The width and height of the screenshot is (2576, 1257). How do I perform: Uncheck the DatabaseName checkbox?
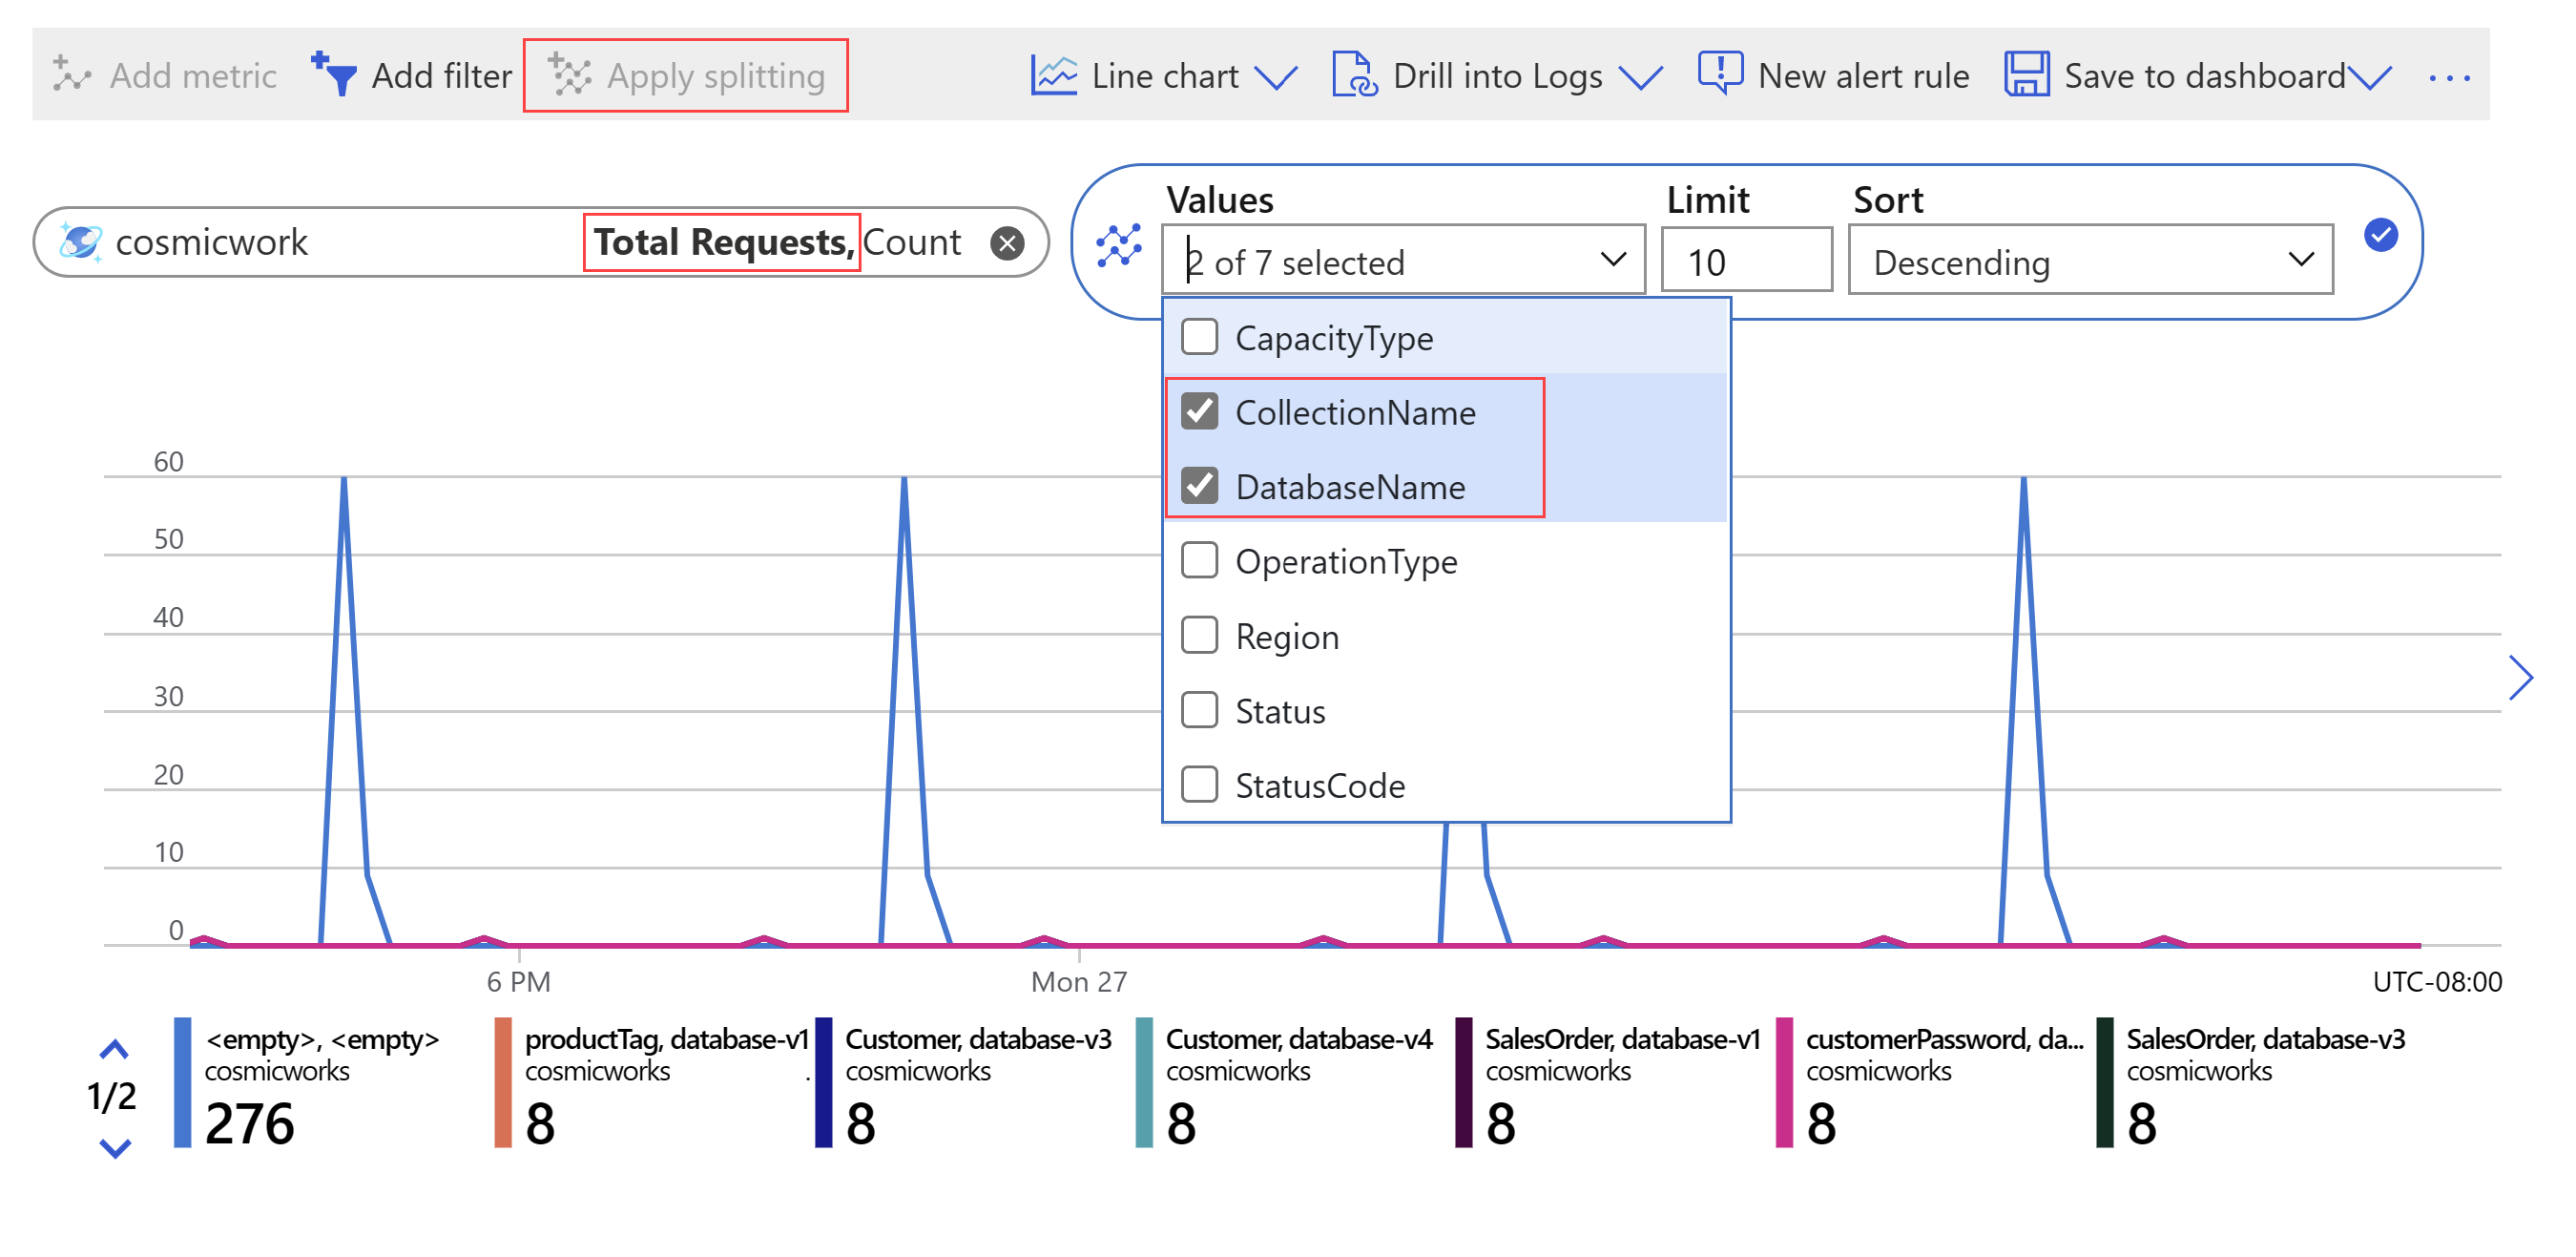tap(1199, 486)
